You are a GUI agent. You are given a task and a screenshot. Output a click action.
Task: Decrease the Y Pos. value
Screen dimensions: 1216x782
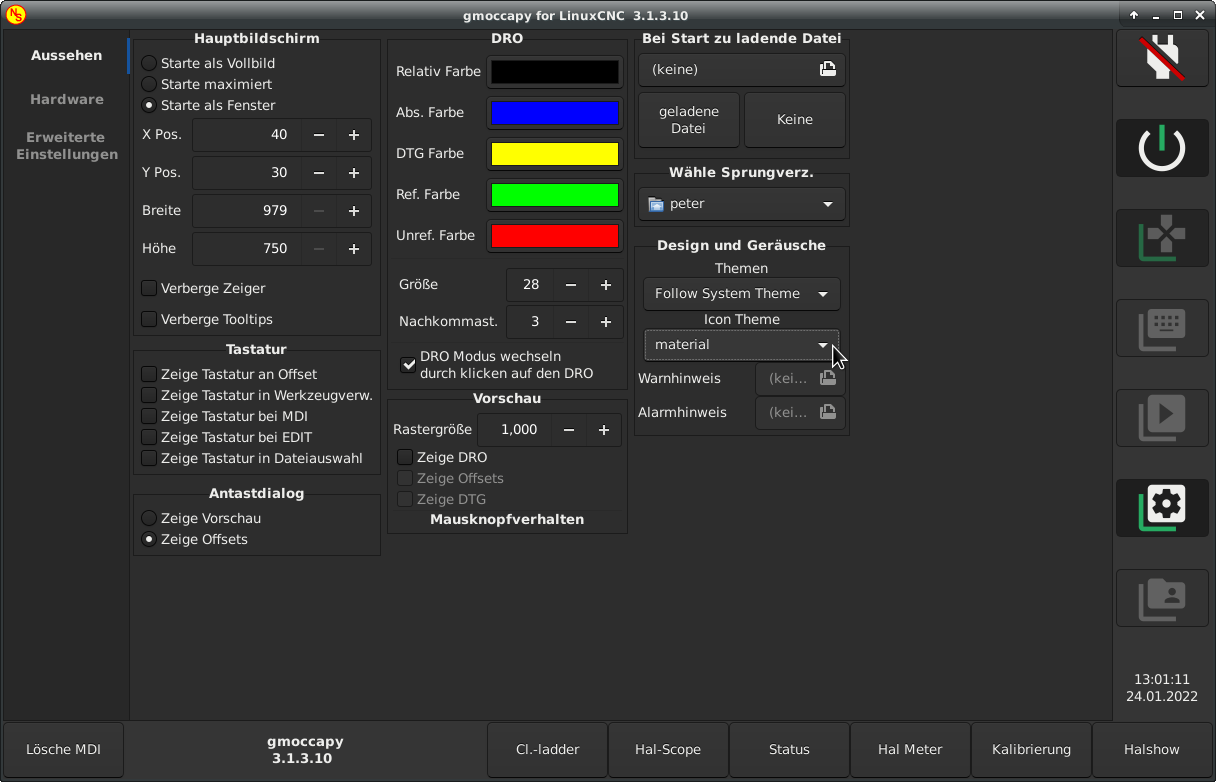point(319,173)
